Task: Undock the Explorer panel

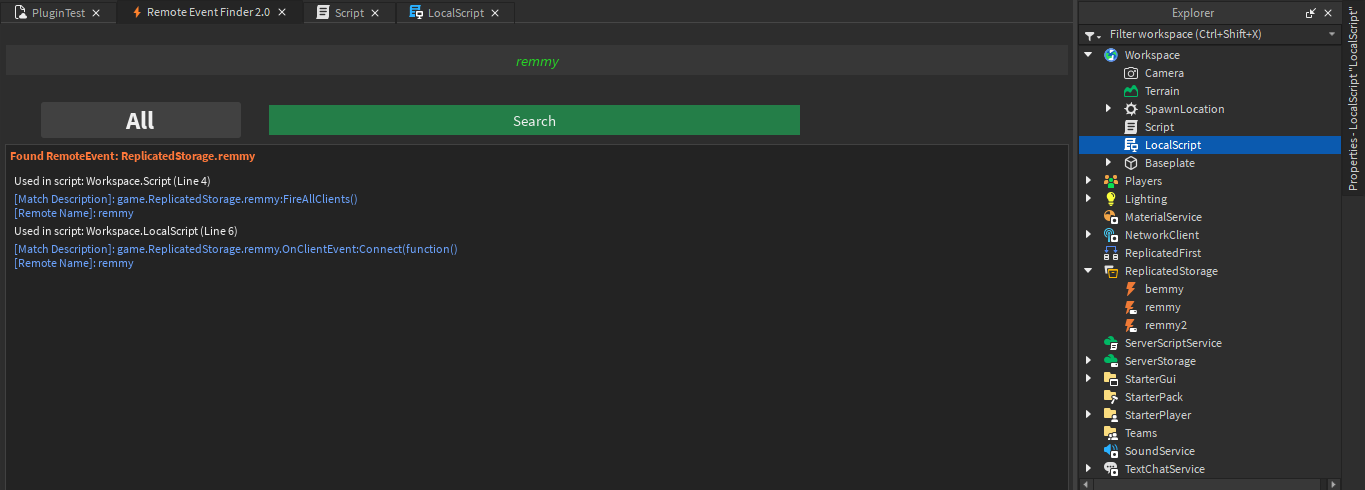Action: click(1311, 14)
